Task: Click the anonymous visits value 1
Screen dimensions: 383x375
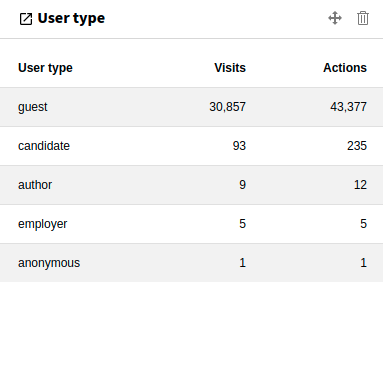Action: point(243,263)
